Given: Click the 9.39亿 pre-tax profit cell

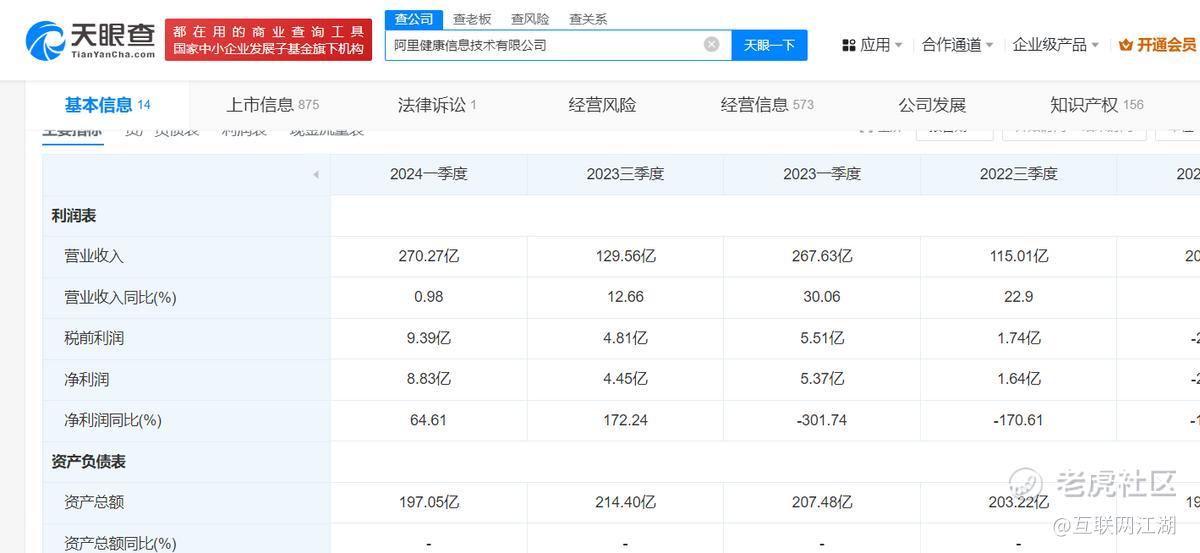Looking at the screenshot, I should [x=429, y=338].
